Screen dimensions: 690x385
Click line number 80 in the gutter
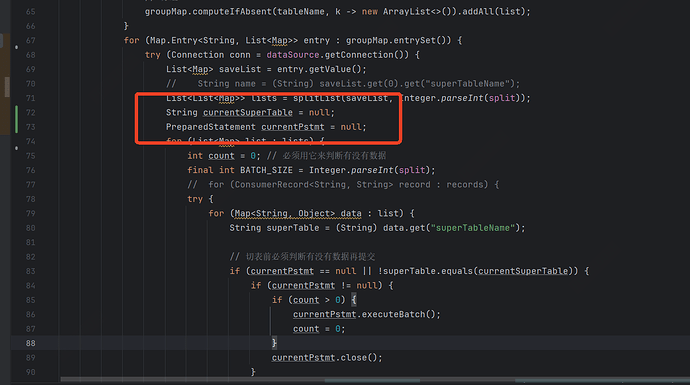click(x=30, y=228)
